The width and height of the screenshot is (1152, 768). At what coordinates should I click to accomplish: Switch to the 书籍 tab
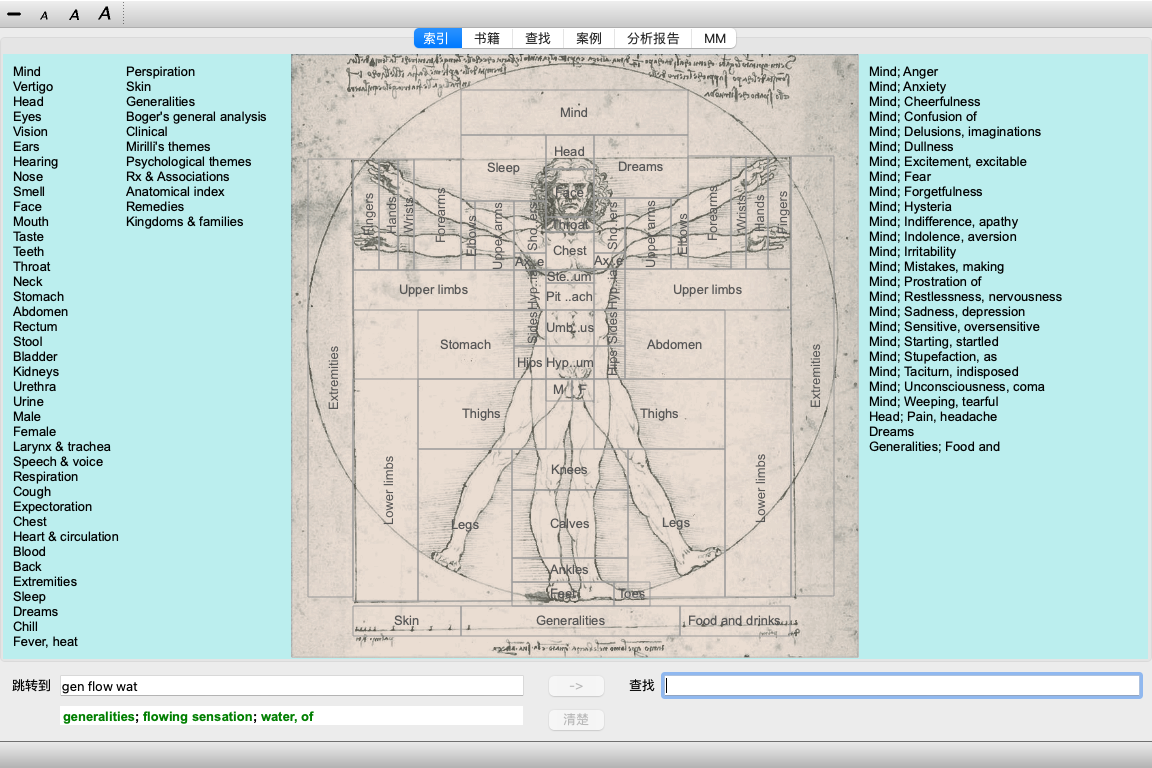click(487, 38)
